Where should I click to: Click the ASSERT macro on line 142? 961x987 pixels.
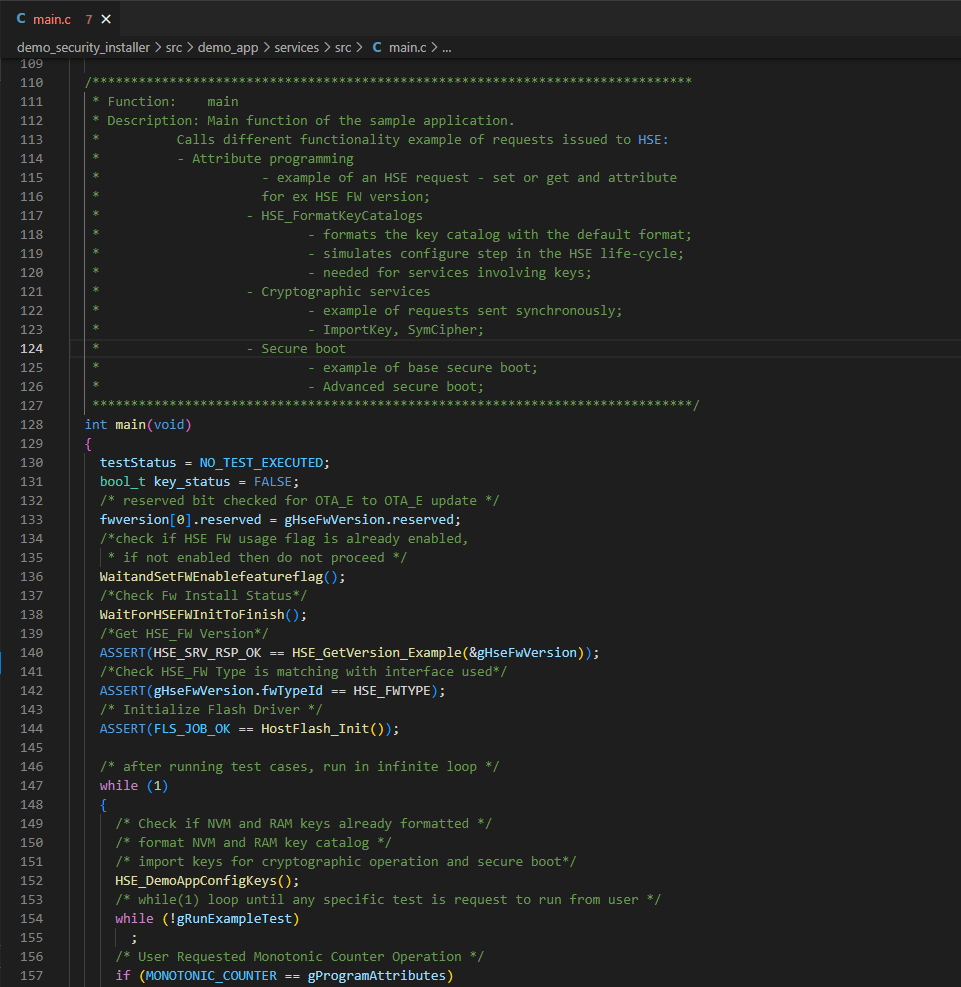(x=122, y=690)
